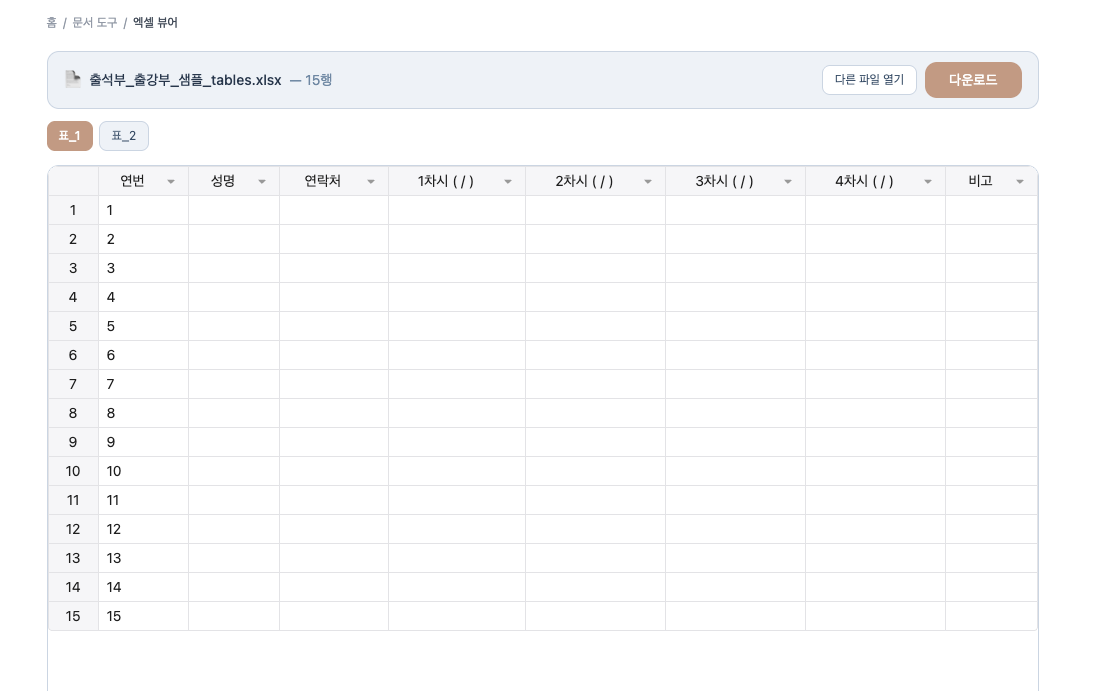Image resolution: width=1107 pixels, height=691 pixels.
Task: Navigate to 문서 도구 breadcrumb link
Action: 95,22
